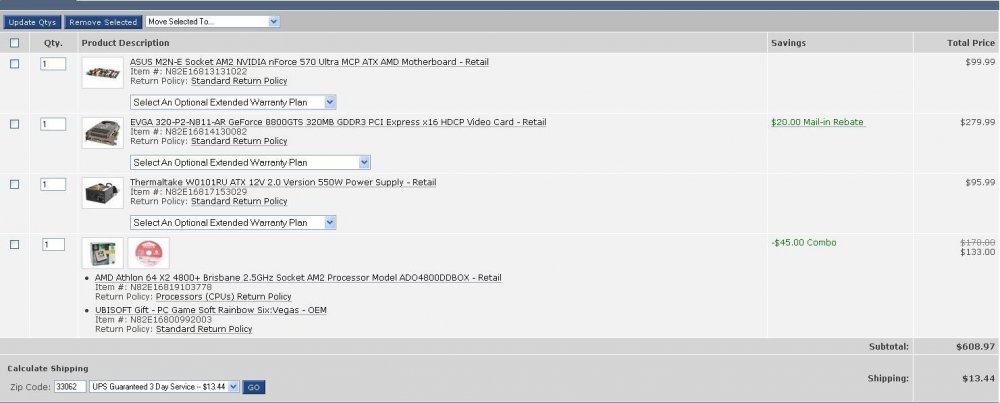Open ASUS motherboard product thumbnail
Viewport: 1000px width, 403px height.
click(x=103, y=73)
